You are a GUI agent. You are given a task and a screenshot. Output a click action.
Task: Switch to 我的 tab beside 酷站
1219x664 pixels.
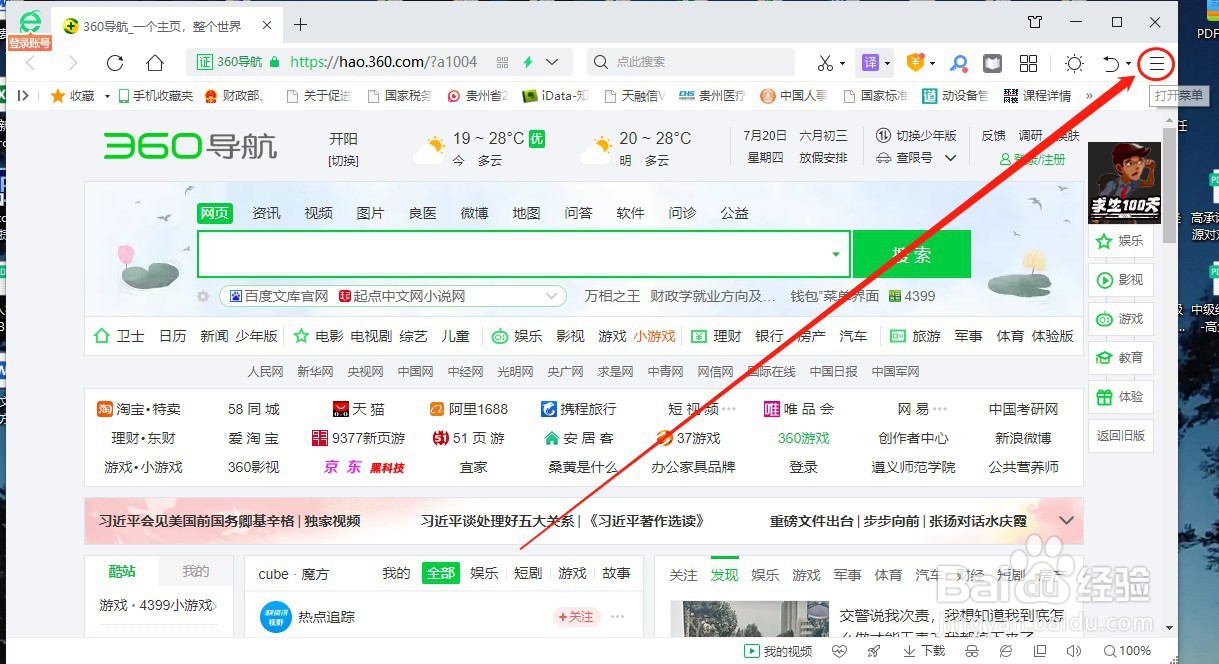coord(196,572)
